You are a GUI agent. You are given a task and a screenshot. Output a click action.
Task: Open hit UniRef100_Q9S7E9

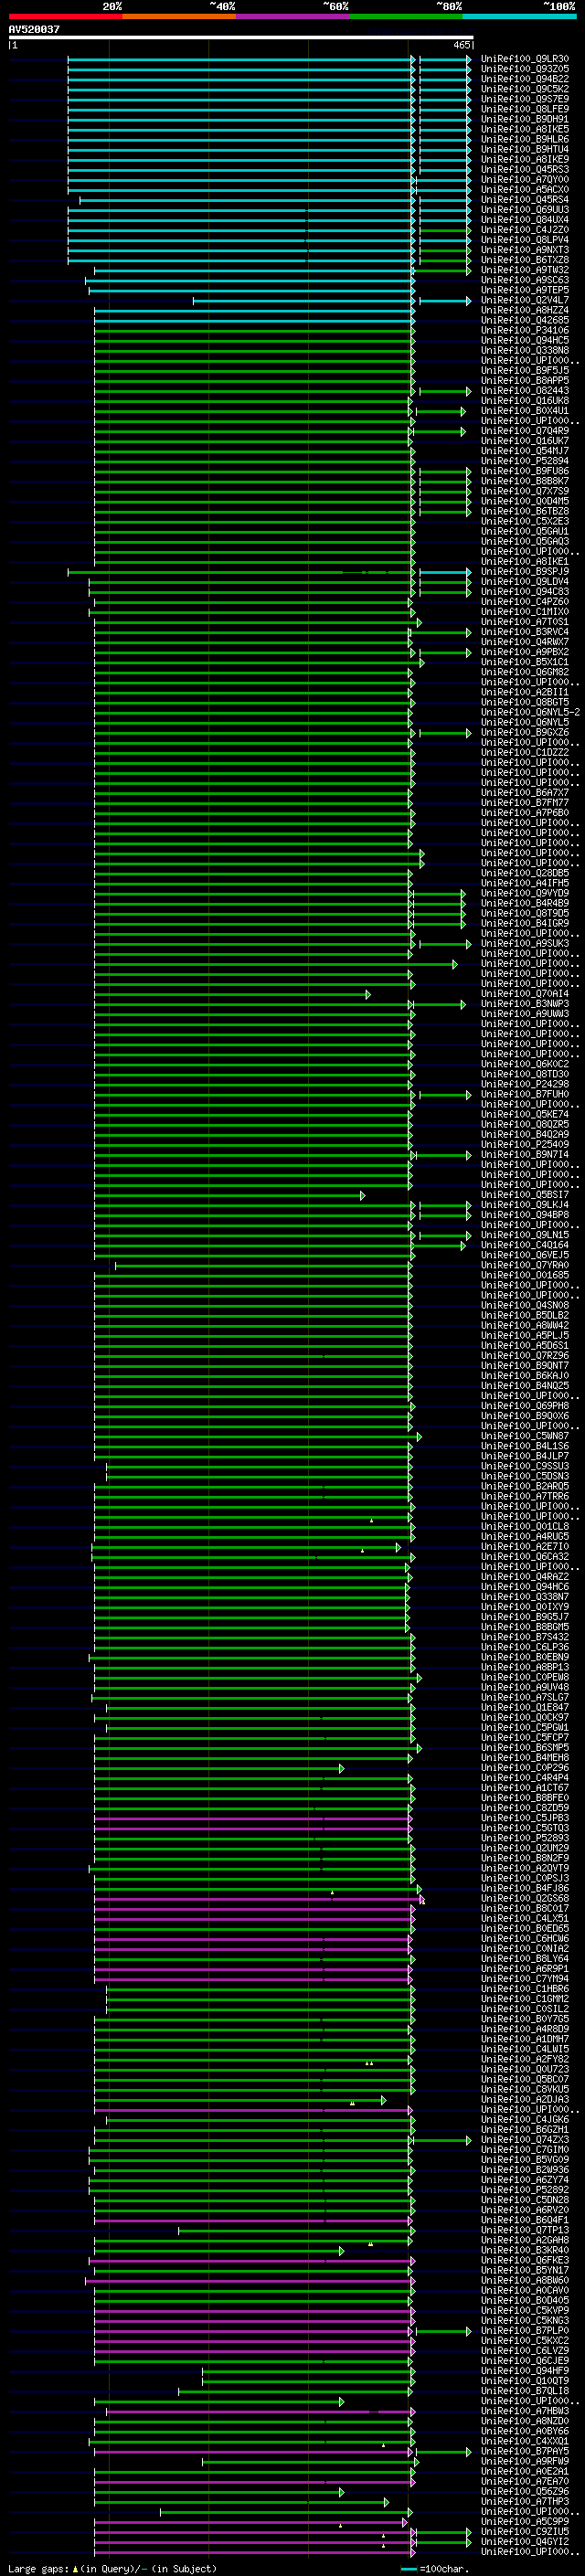[525, 99]
